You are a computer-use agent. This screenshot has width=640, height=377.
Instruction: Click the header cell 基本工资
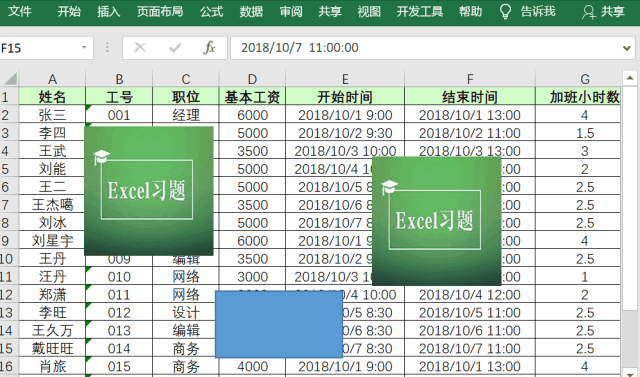click(252, 97)
